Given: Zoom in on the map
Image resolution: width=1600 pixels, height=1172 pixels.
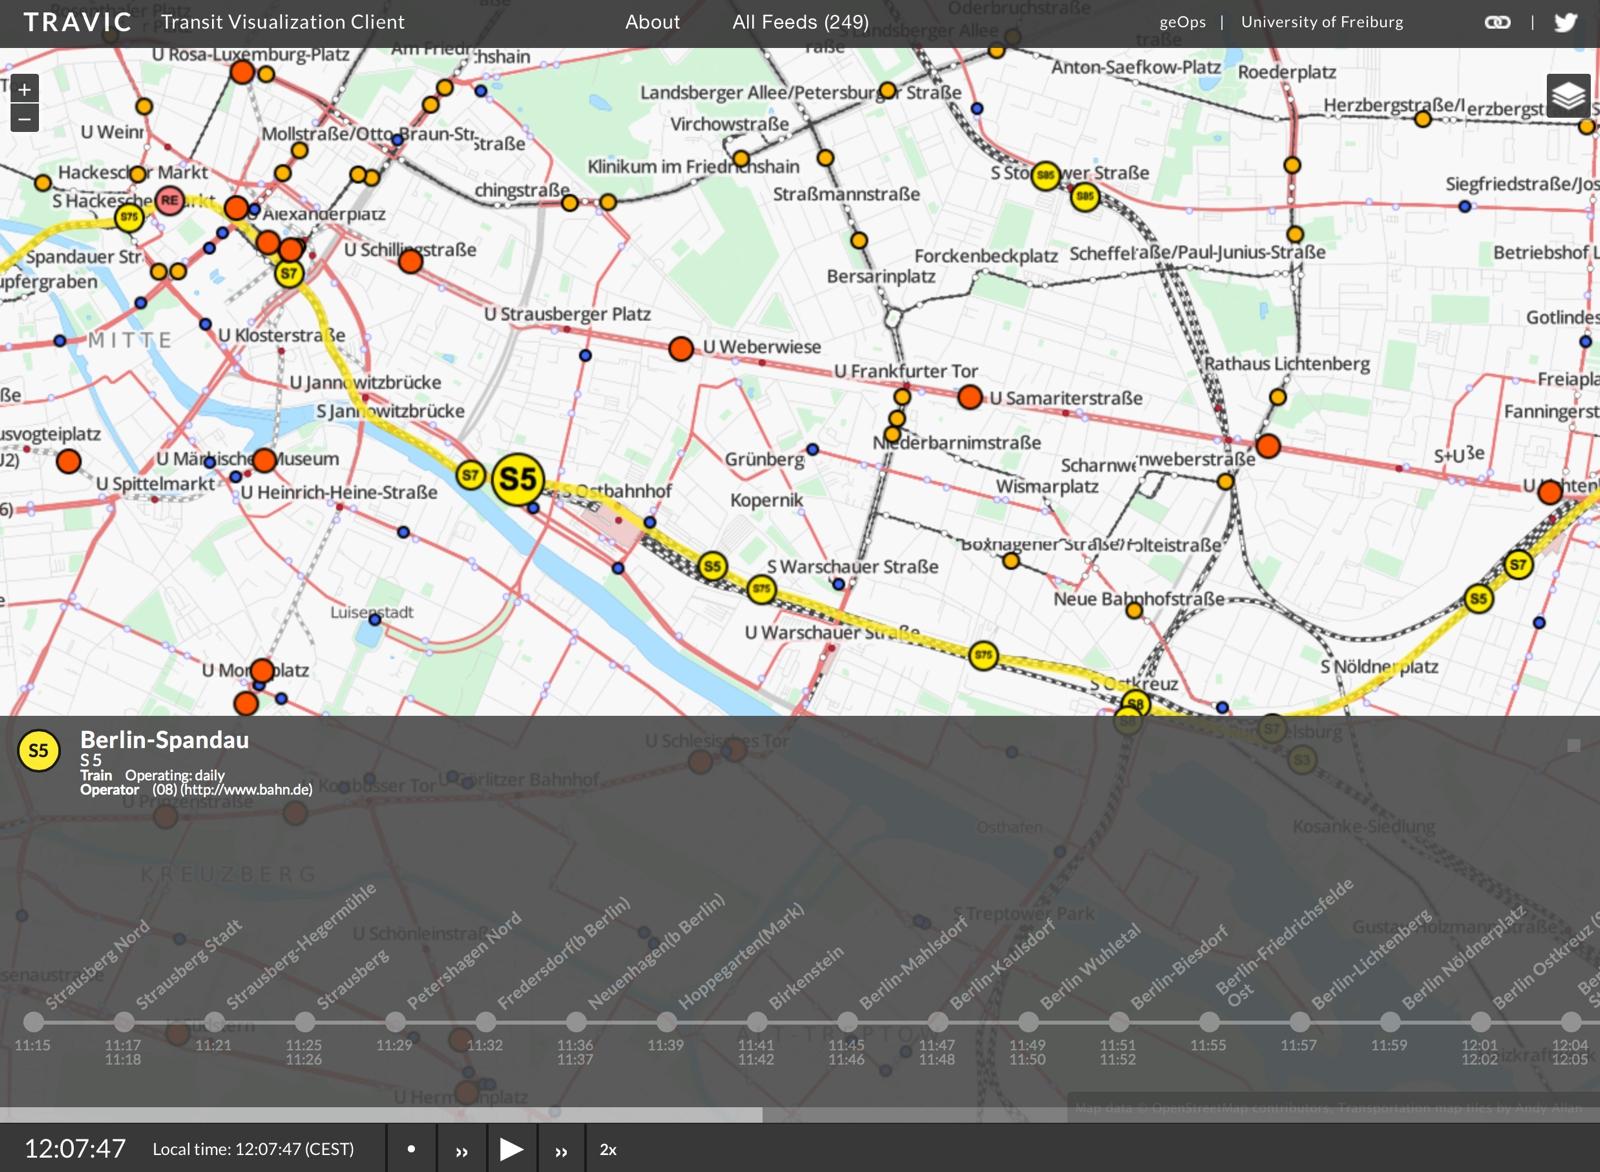Looking at the screenshot, I should [x=24, y=89].
